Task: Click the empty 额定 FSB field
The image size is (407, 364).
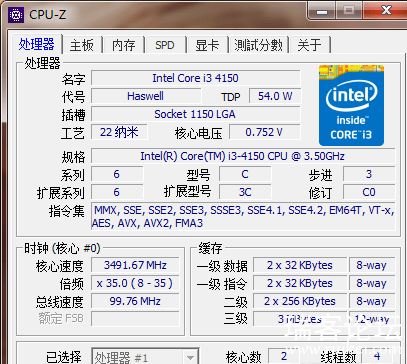Action: tap(135, 319)
